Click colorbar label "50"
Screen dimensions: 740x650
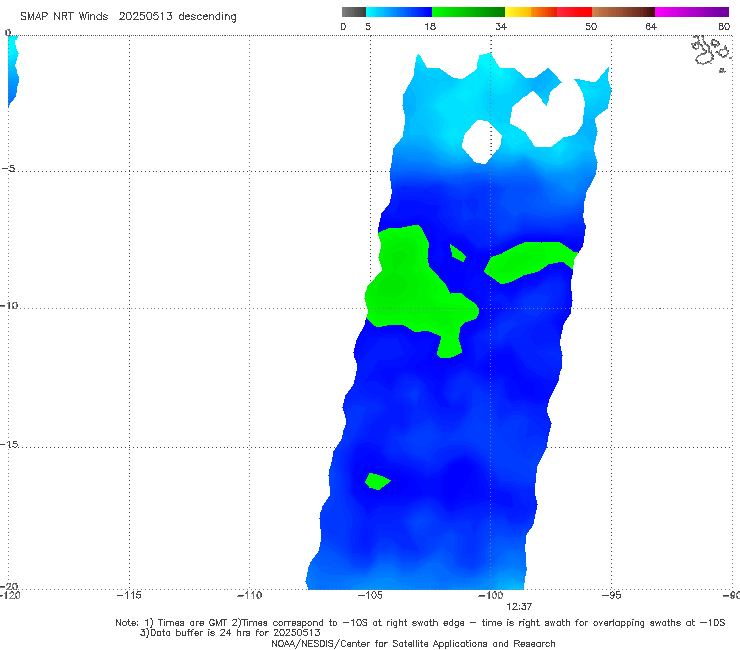coord(591,26)
